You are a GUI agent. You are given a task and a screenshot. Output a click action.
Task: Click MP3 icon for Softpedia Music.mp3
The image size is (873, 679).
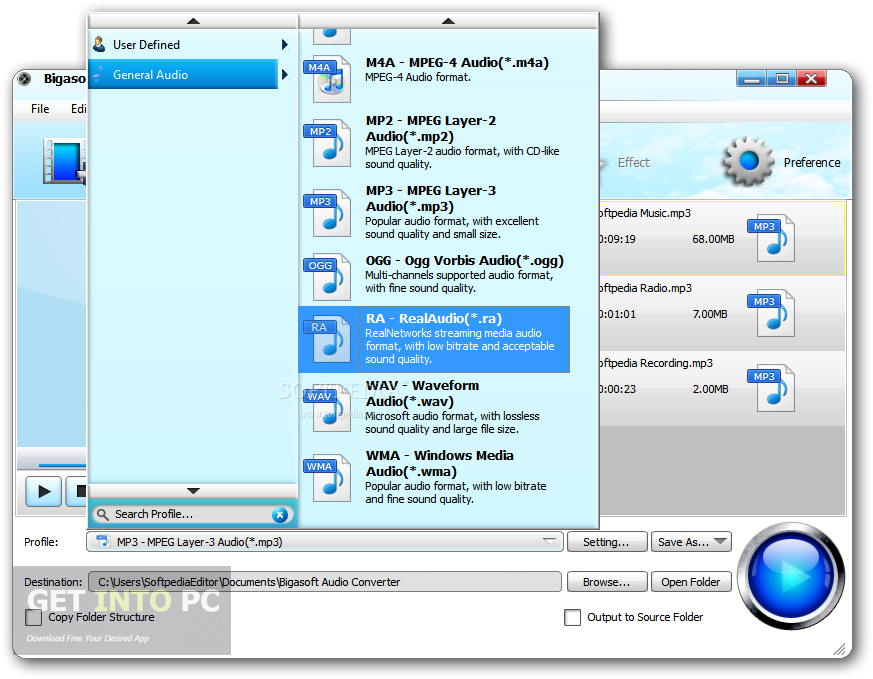(772, 238)
